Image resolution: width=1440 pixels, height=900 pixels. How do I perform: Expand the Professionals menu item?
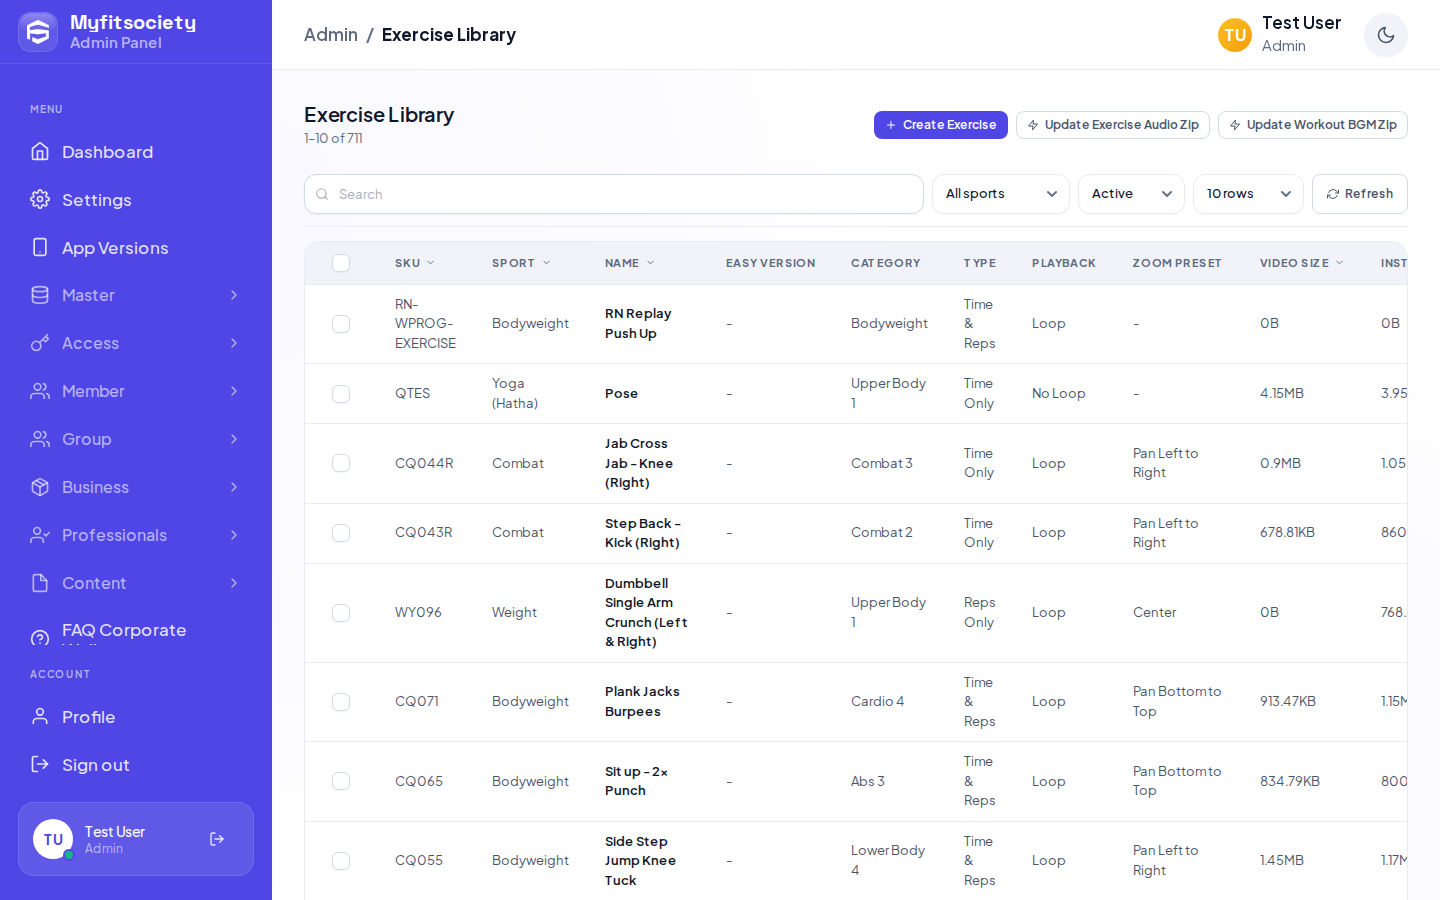(x=136, y=535)
